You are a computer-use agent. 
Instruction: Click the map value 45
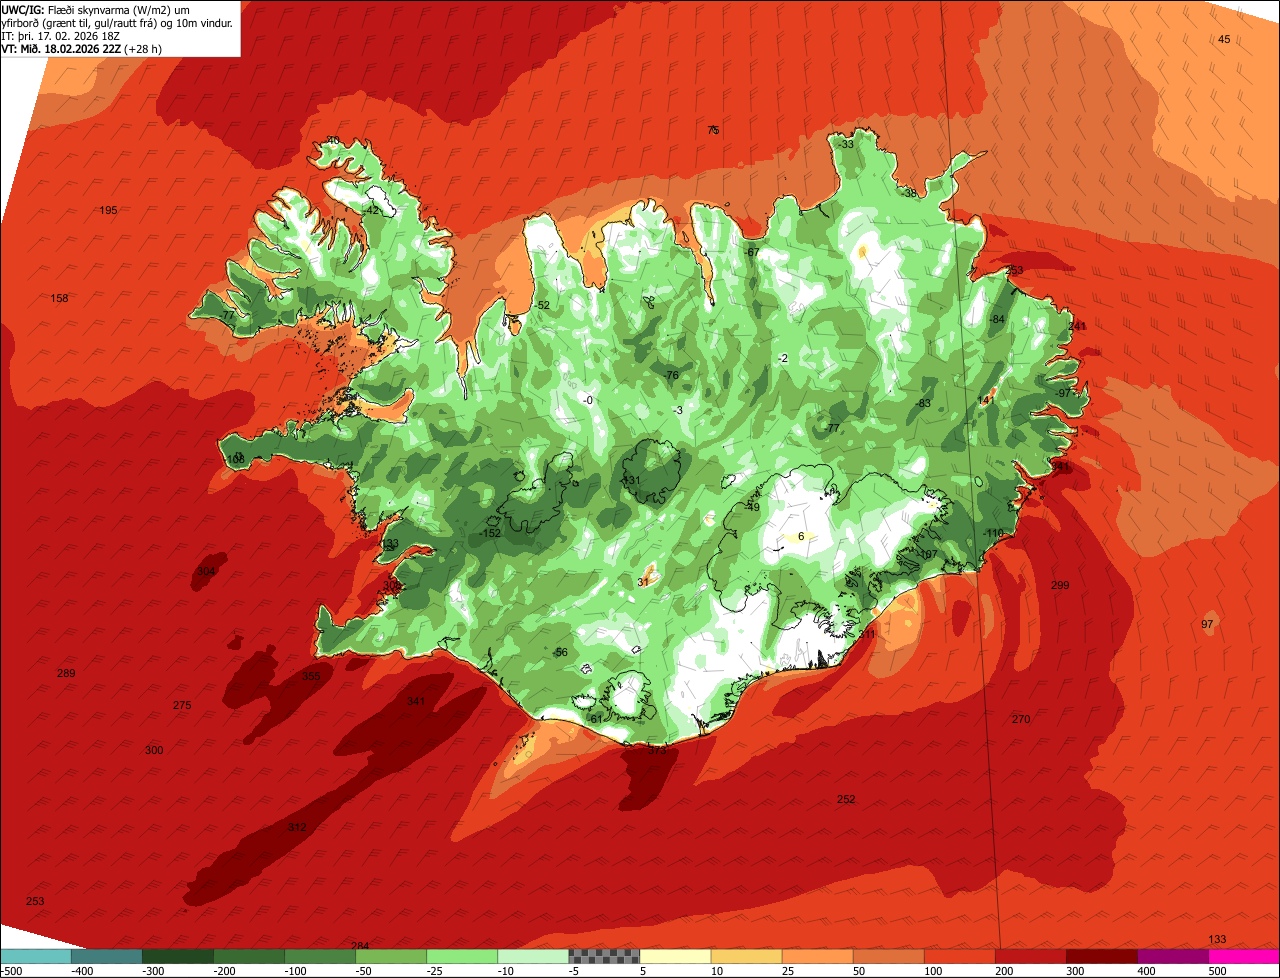tap(1224, 39)
